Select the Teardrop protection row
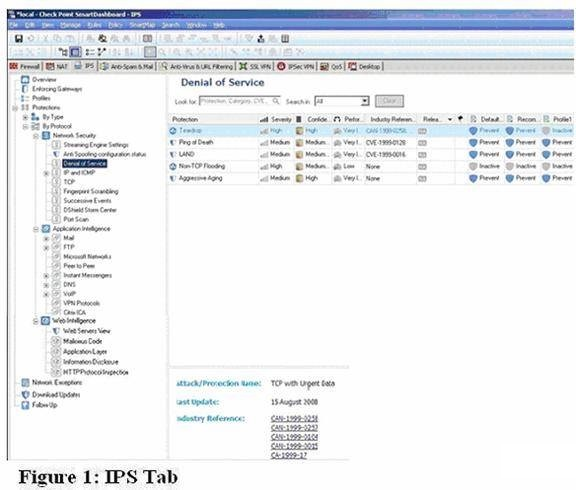Viewport: 576px width, 490px height. pos(371,131)
